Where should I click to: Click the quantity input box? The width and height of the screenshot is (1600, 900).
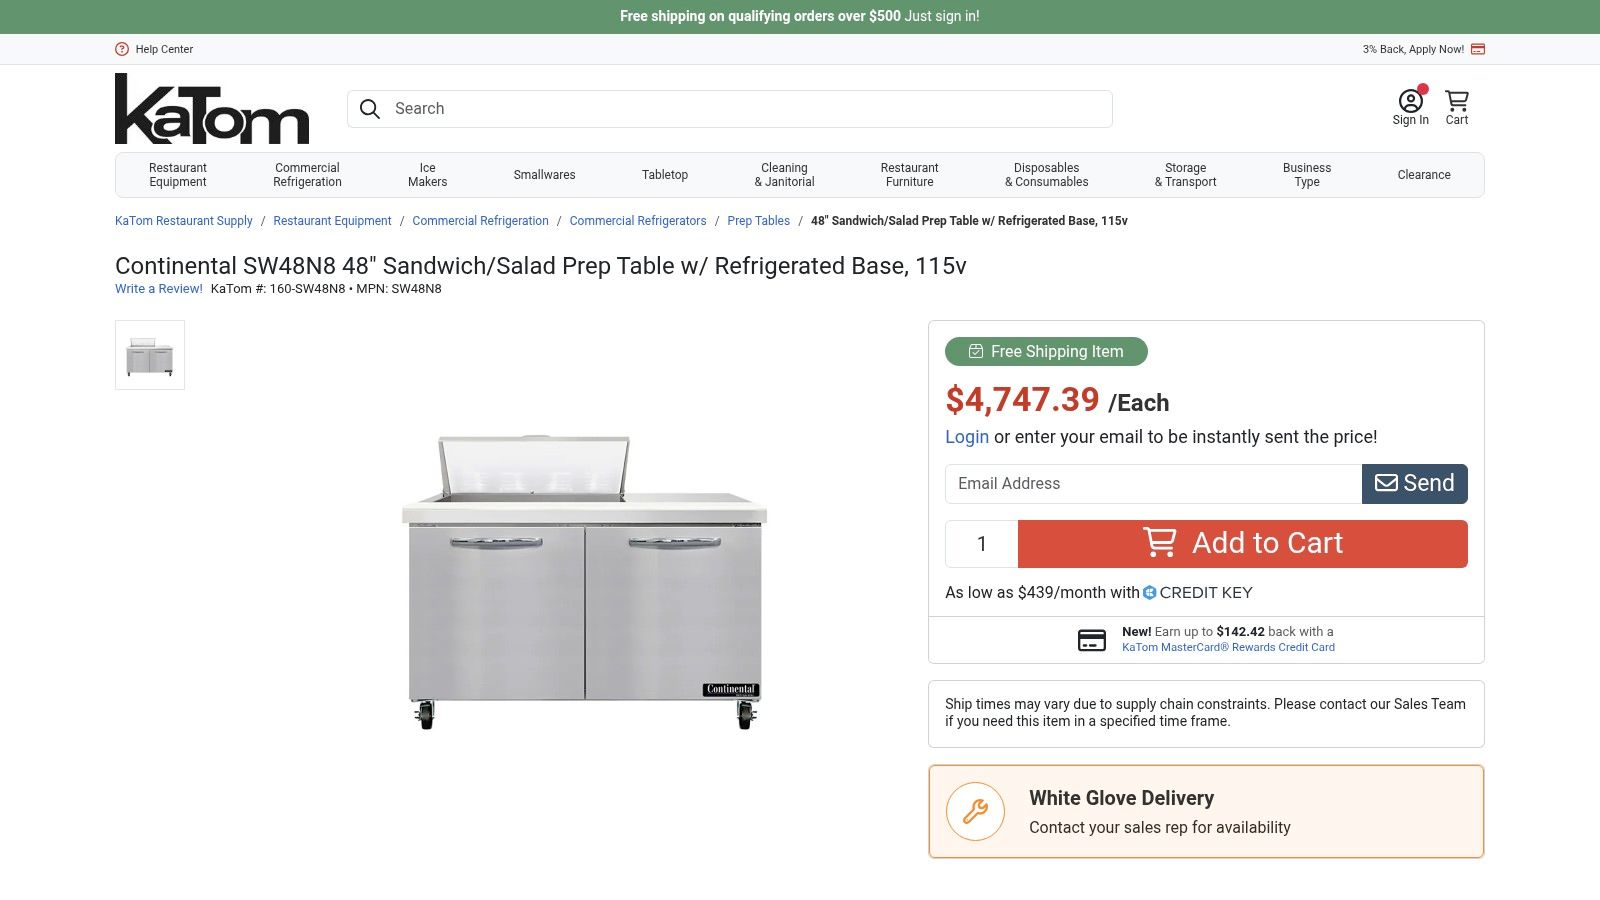coord(981,544)
